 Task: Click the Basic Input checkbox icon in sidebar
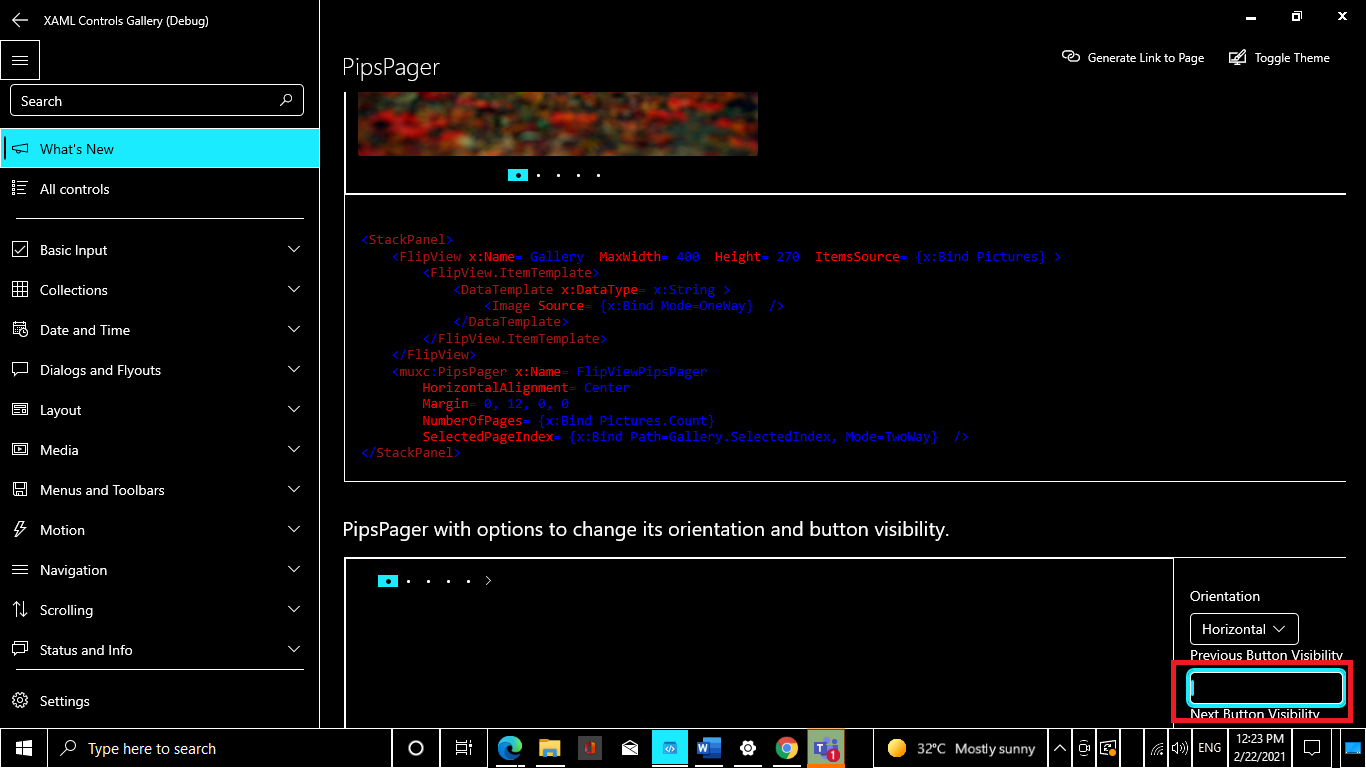21,249
